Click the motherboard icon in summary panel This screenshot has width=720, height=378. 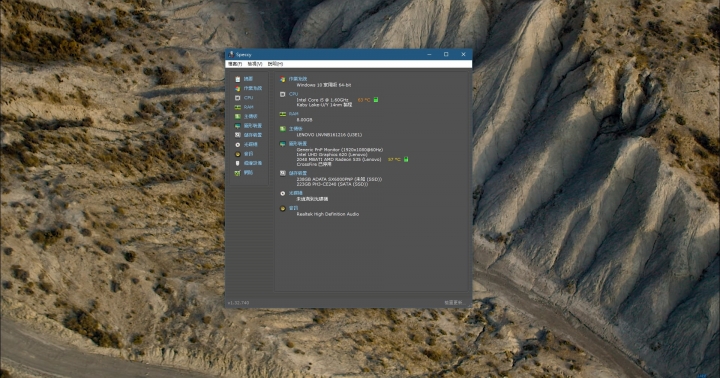282,129
